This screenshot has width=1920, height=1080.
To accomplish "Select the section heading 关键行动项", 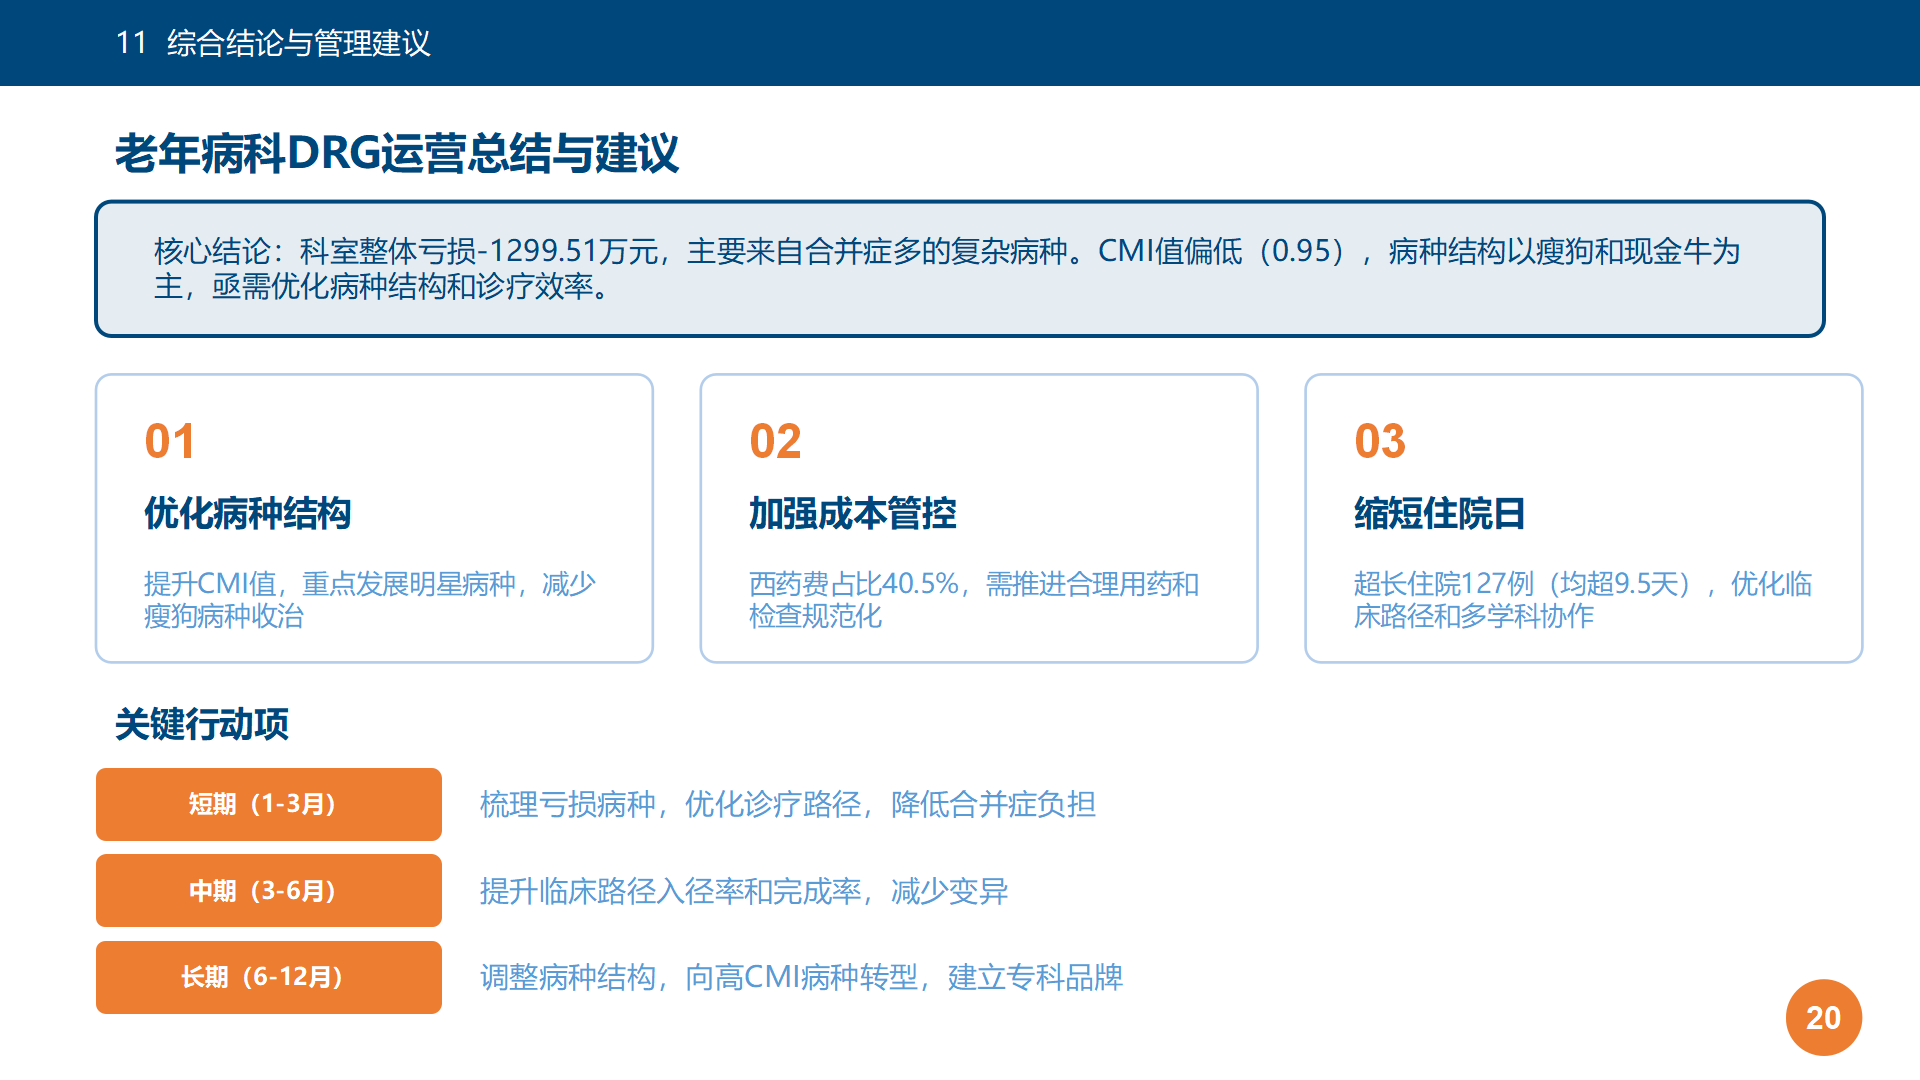I will point(202,724).
